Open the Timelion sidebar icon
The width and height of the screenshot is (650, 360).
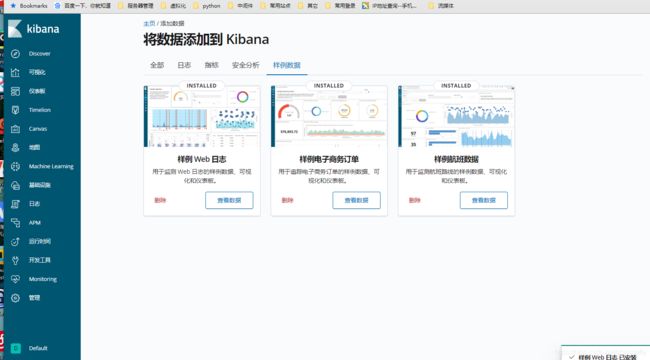point(15,110)
